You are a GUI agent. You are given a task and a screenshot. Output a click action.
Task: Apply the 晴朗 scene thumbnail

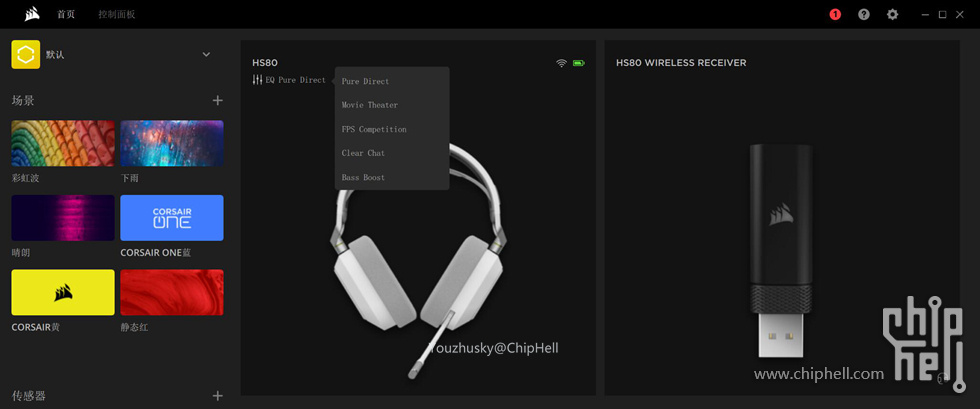[63, 218]
